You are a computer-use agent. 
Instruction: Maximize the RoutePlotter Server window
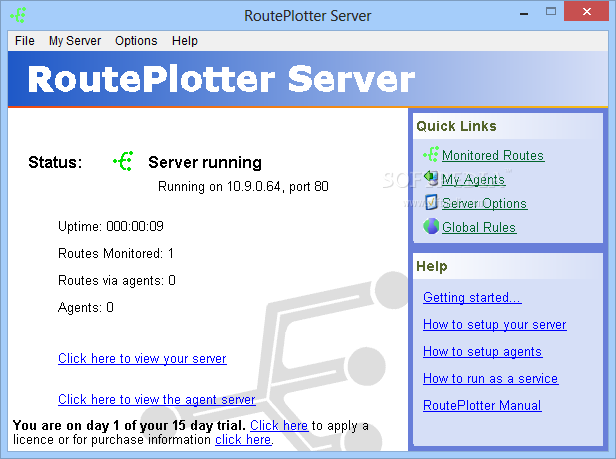click(551, 12)
